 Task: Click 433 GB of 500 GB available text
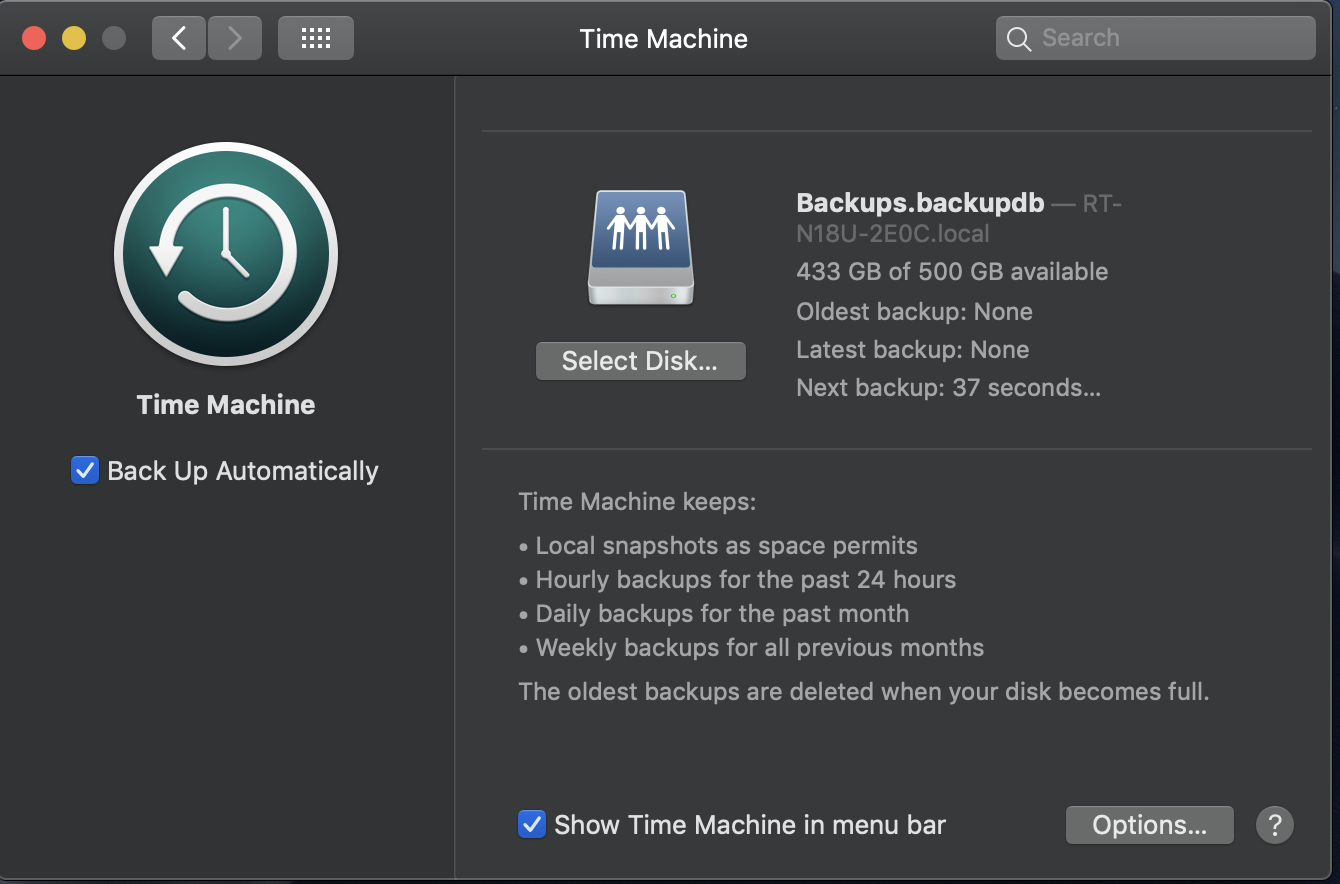pos(951,271)
